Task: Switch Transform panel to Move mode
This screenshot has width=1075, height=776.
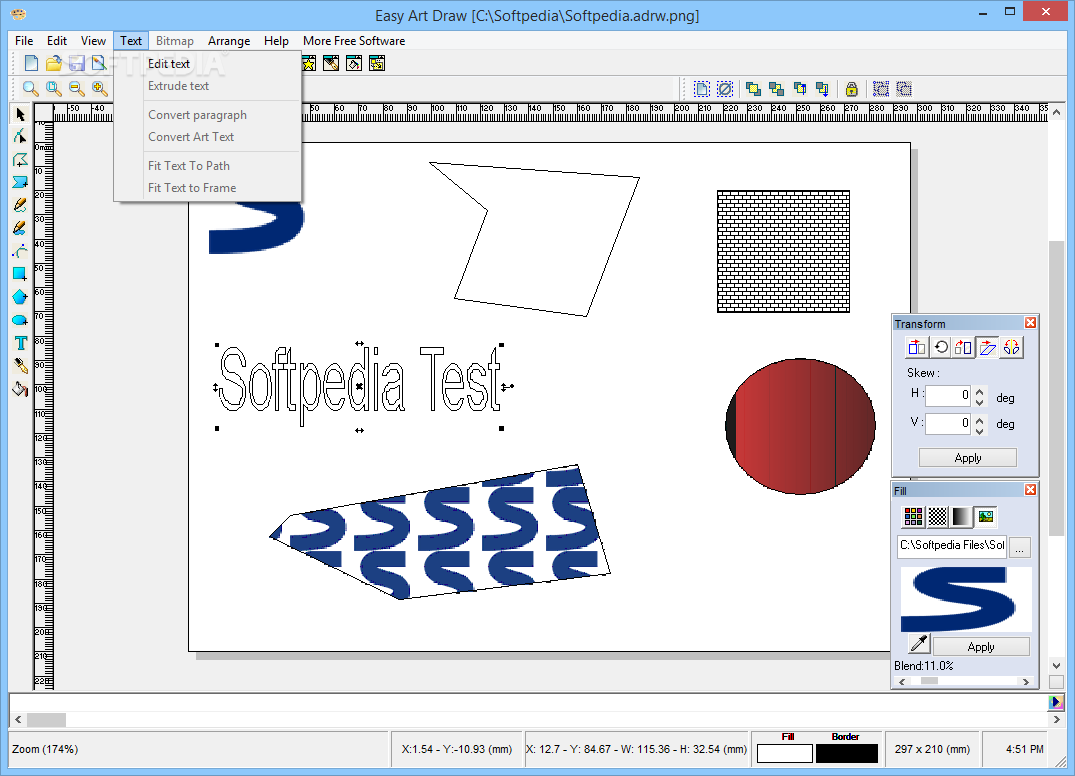Action: click(917, 348)
